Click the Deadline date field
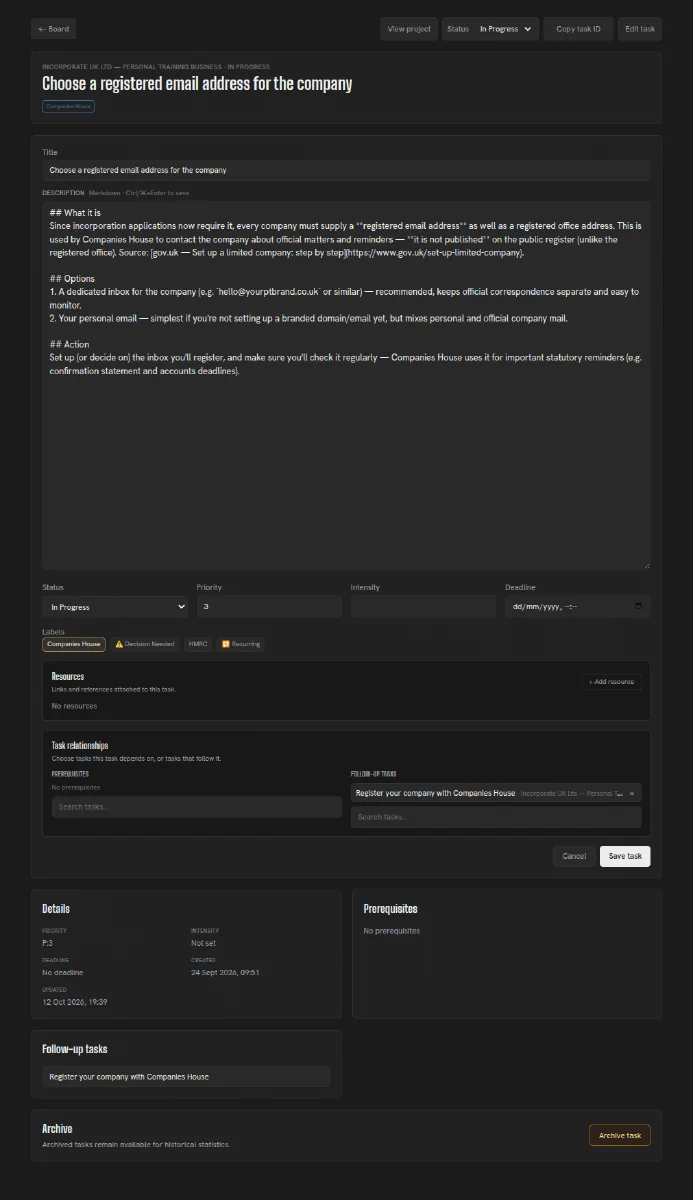 pyautogui.click(x=577, y=607)
